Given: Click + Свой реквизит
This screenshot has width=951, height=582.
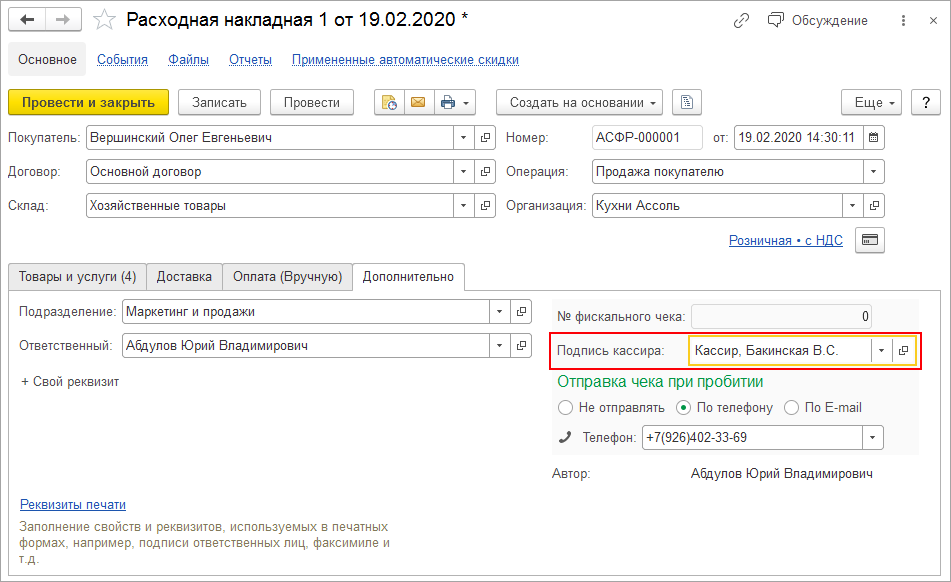Looking at the screenshot, I should [x=70, y=381].
